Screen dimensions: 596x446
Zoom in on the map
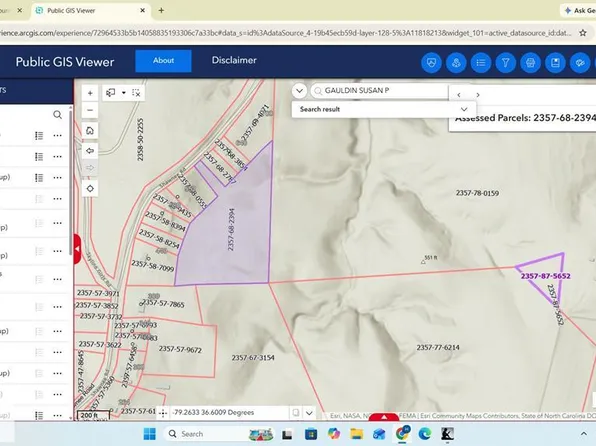click(x=90, y=93)
